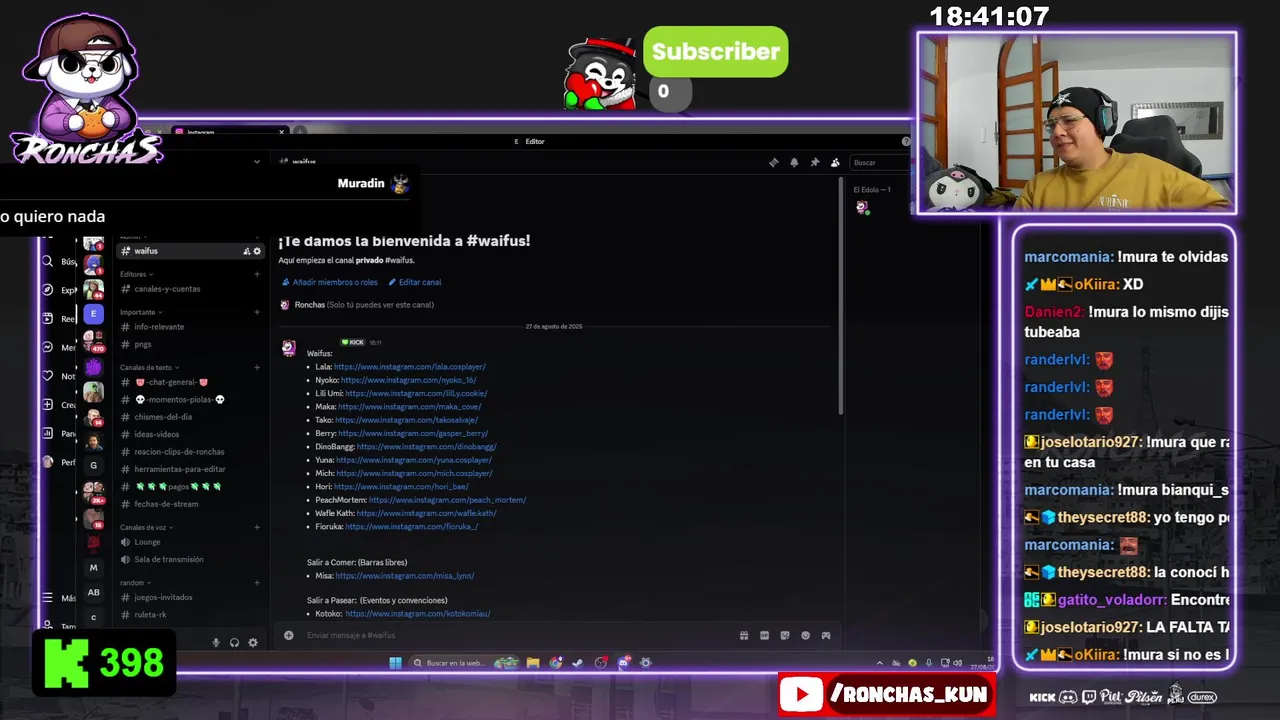The image size is (1280, 720).
Task: Open the emoji picker in message bar
Action: (805, 635)
